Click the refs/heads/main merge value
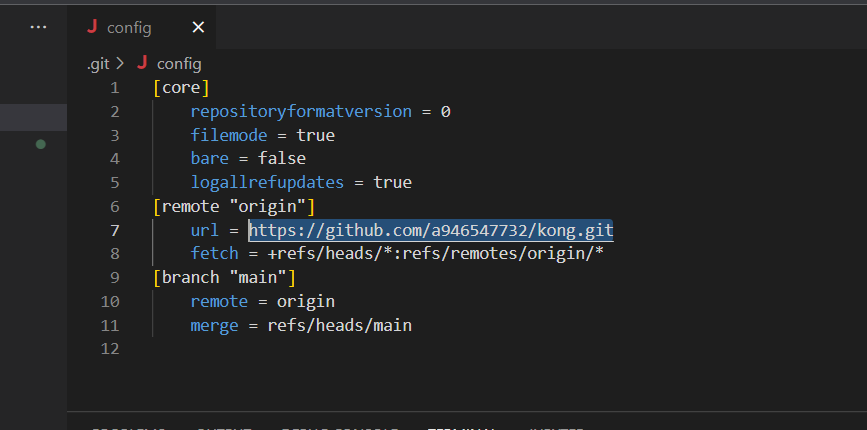The width and height of the screenshot is (867, 430). [339, 325]
